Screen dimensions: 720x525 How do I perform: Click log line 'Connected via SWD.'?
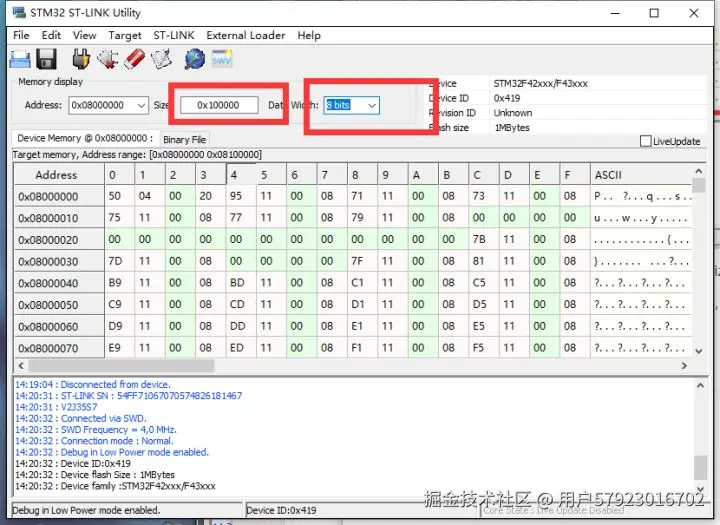pyautogui.click(x=80, y=418)
